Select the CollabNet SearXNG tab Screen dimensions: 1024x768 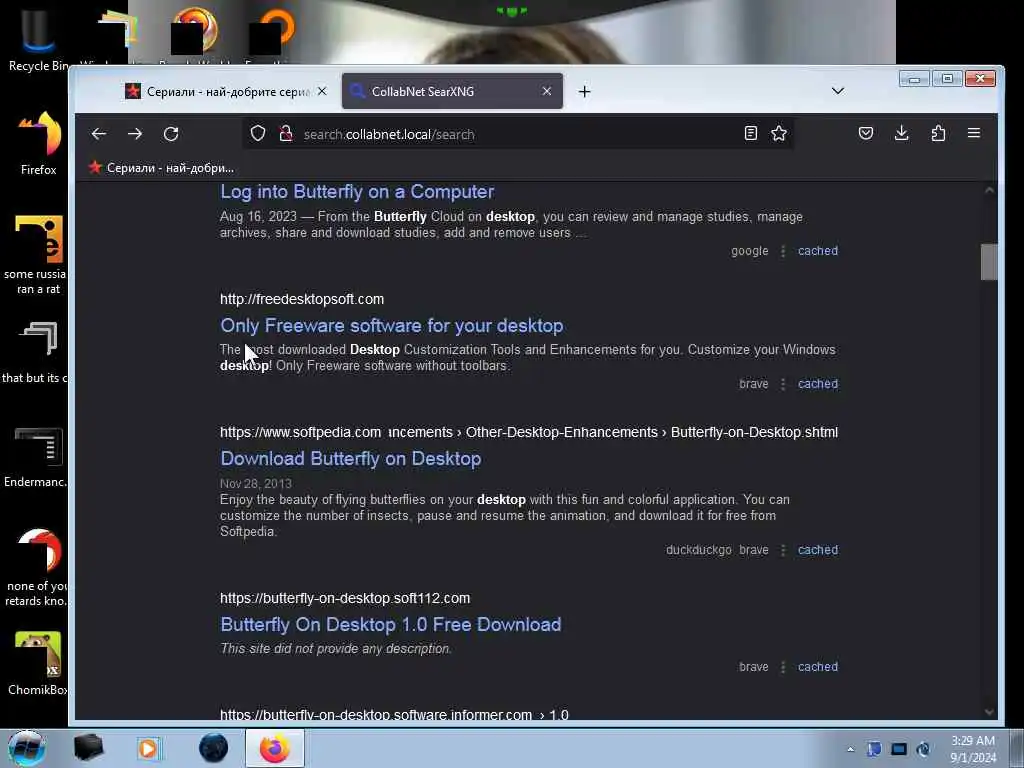point(452,91)
